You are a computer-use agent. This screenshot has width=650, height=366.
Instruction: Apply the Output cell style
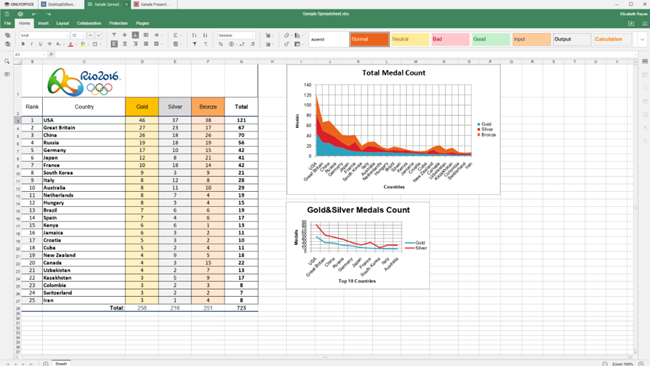572,39
